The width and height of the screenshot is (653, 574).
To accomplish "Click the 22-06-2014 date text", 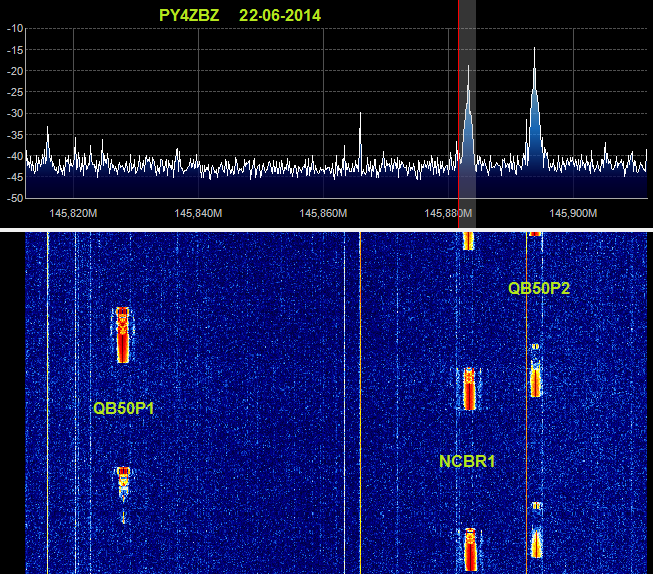I will point(280,15).
